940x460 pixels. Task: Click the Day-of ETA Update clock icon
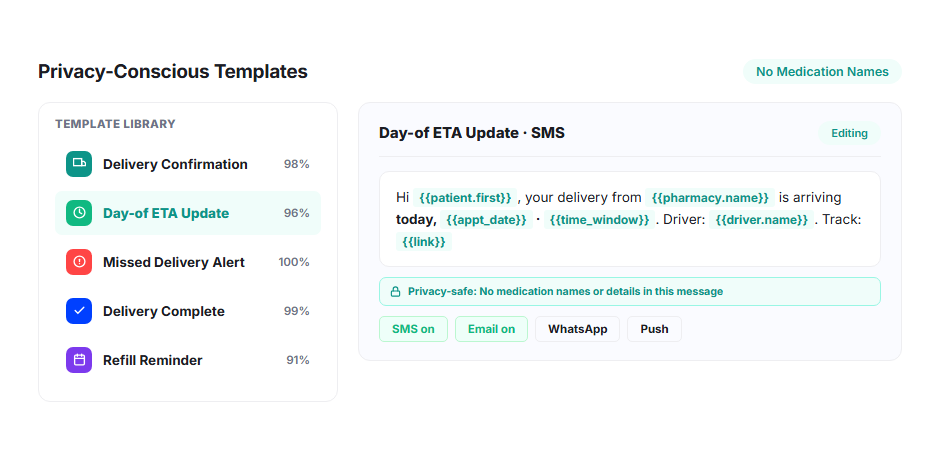tap(79, 214)
